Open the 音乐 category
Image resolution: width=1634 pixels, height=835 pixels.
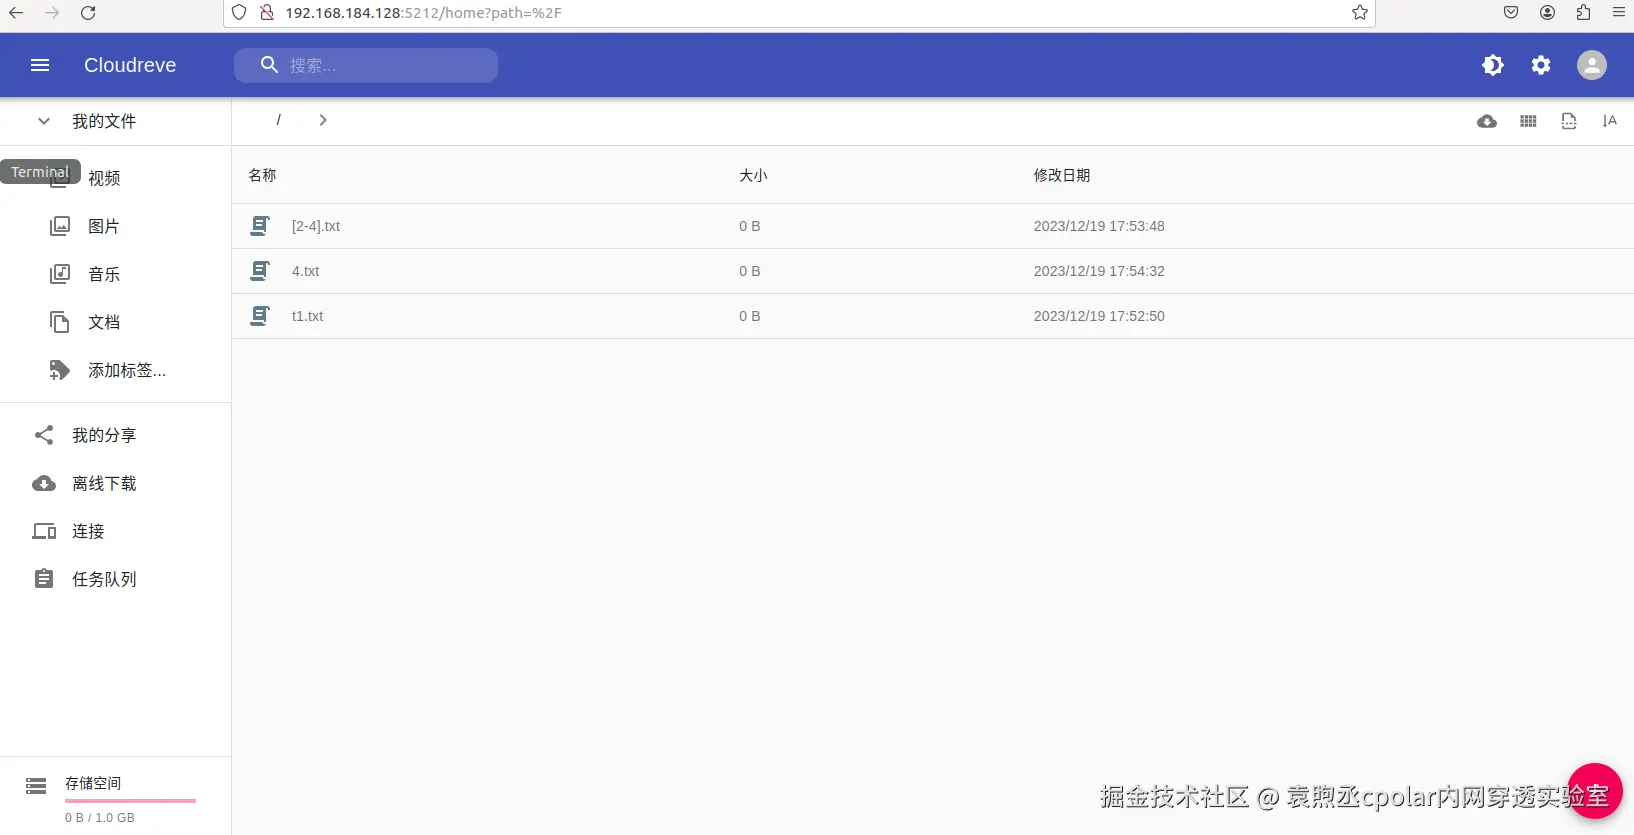[104, 274]
